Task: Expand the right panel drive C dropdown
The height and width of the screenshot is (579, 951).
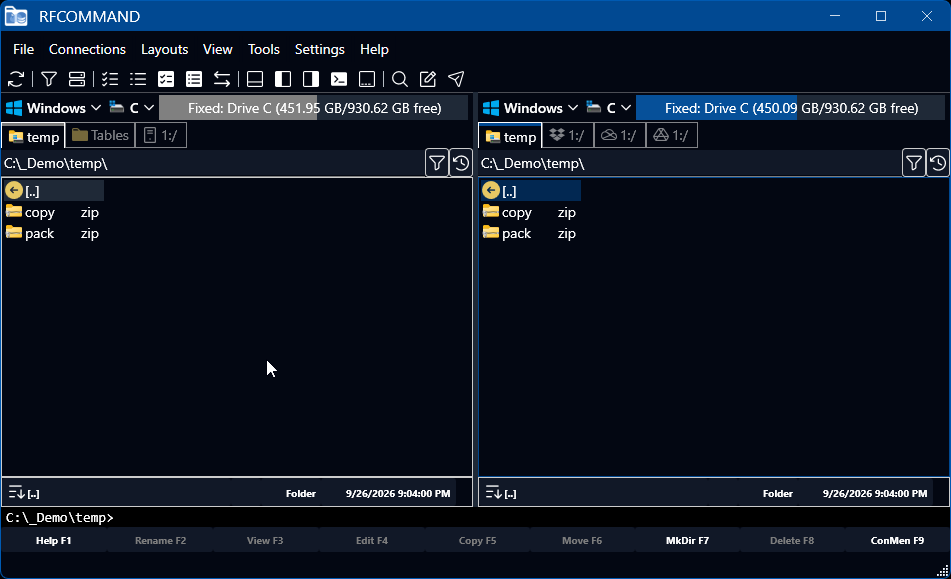Action: pos(609,108)
